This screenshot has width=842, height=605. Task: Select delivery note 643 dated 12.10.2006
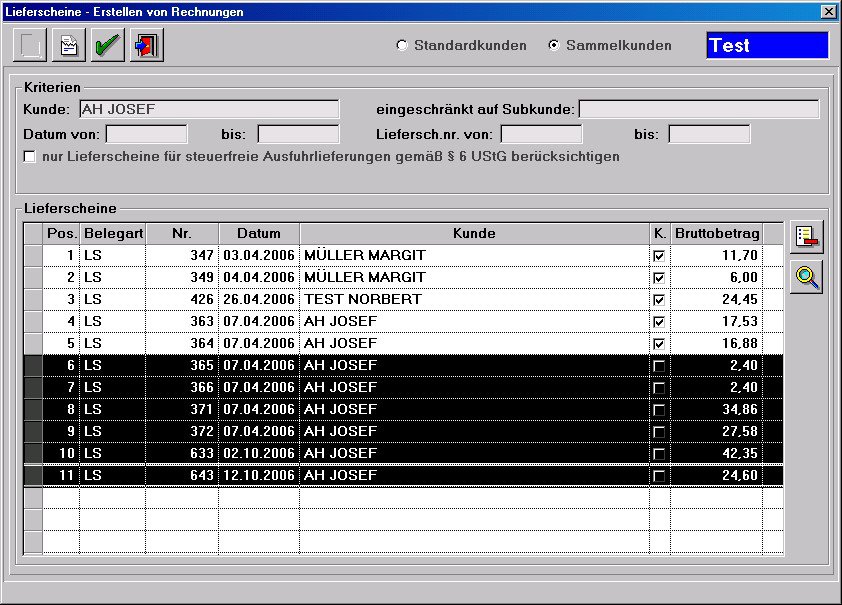(400, 475)
